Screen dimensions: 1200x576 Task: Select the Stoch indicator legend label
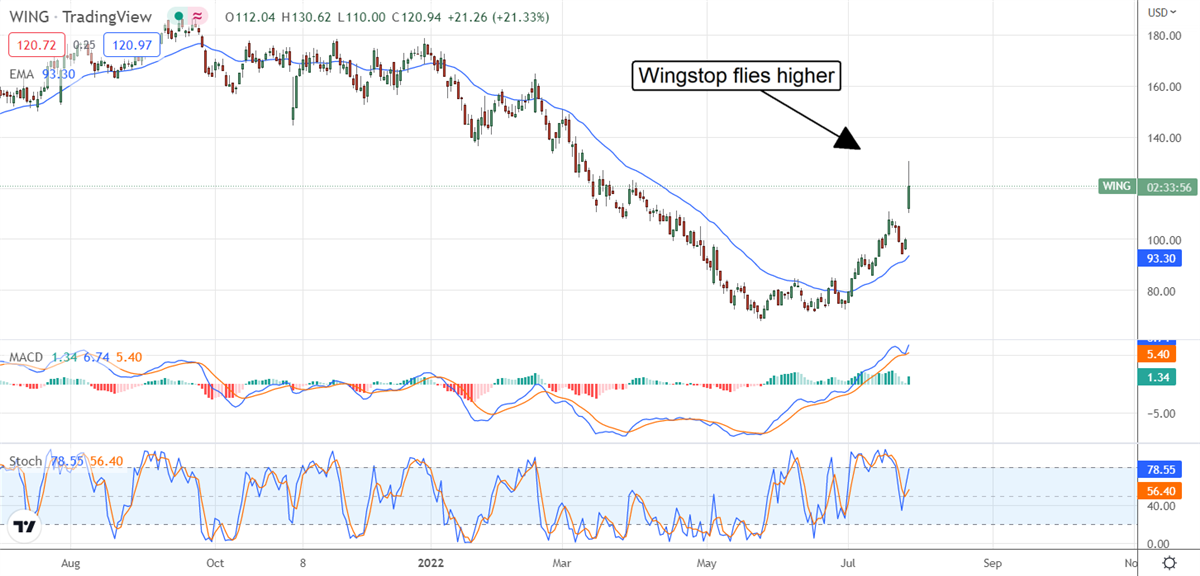25,461
